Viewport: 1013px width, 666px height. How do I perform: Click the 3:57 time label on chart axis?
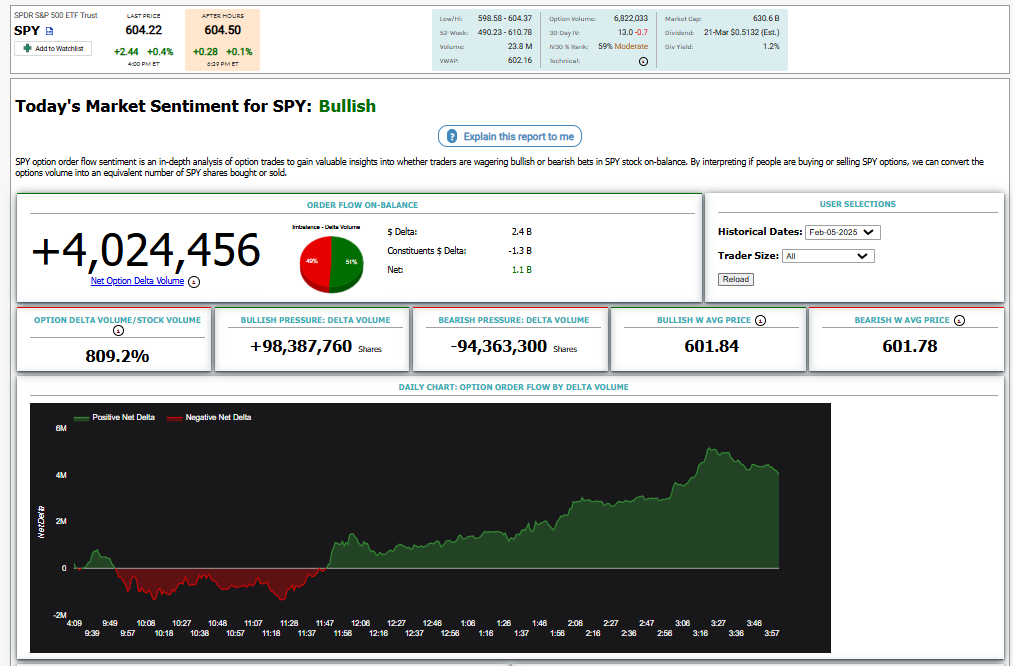[x=772, y=634]
